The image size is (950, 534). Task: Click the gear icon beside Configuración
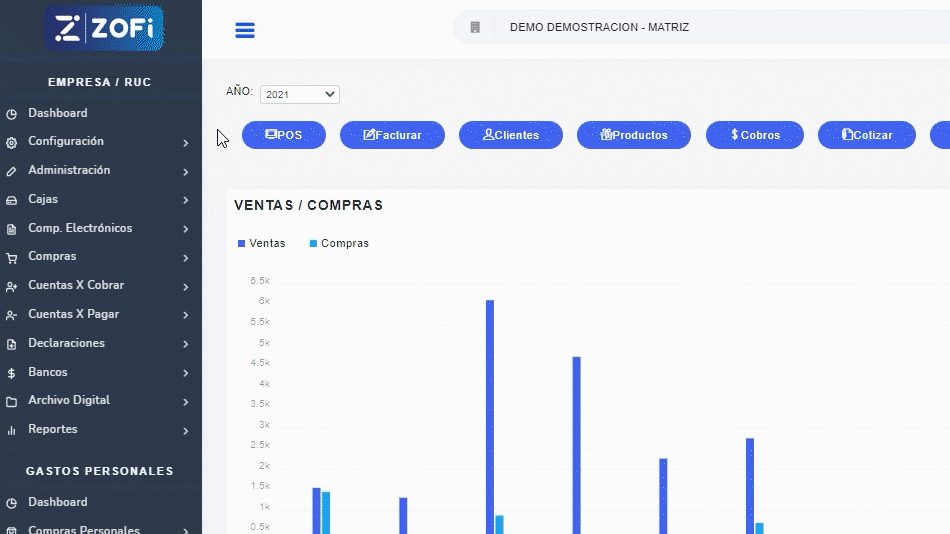11,142
